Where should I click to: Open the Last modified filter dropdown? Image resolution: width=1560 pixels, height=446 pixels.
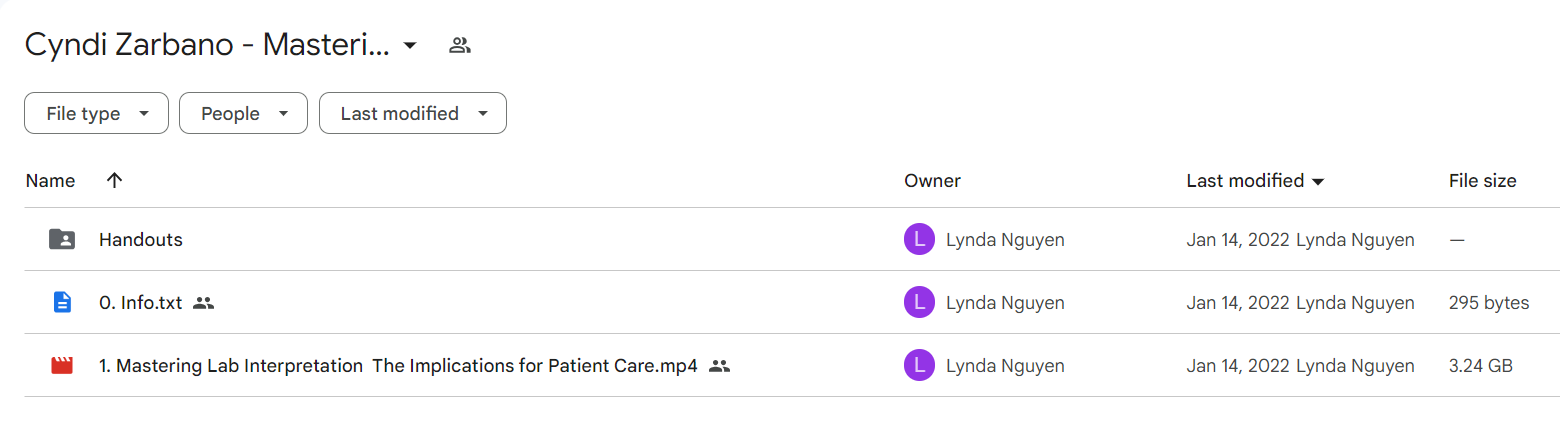(x=412, y=113)
